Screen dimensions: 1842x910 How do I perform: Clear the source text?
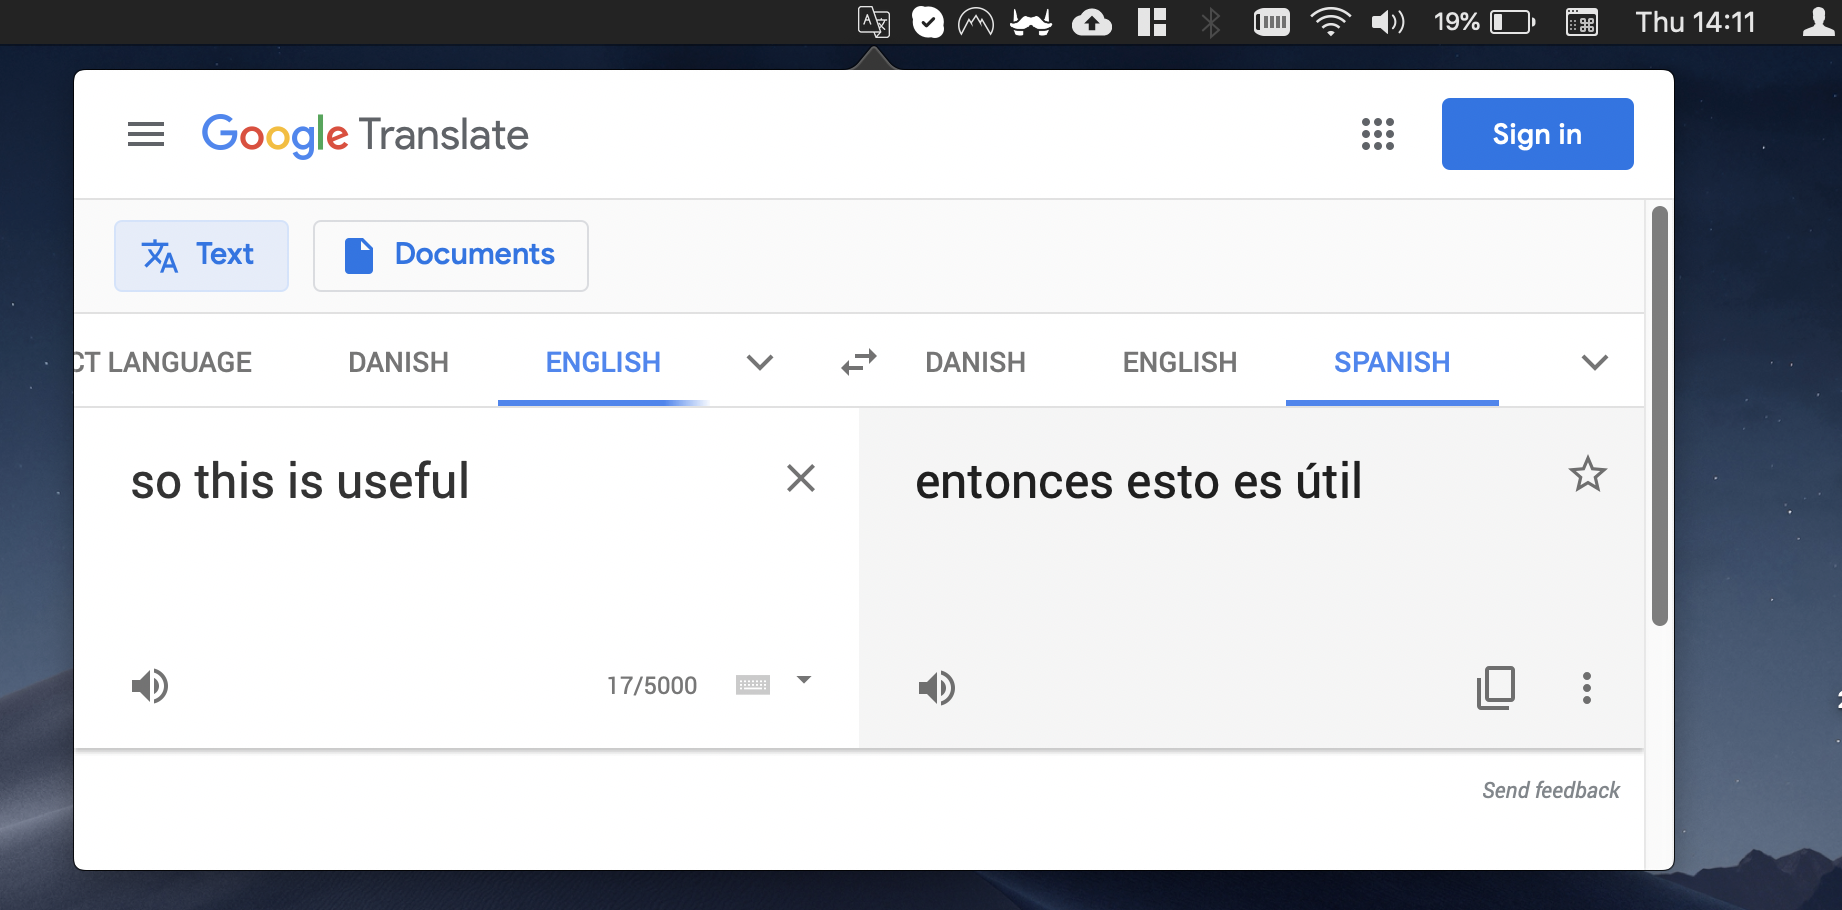pyautogui.click(x=801, y=478)
